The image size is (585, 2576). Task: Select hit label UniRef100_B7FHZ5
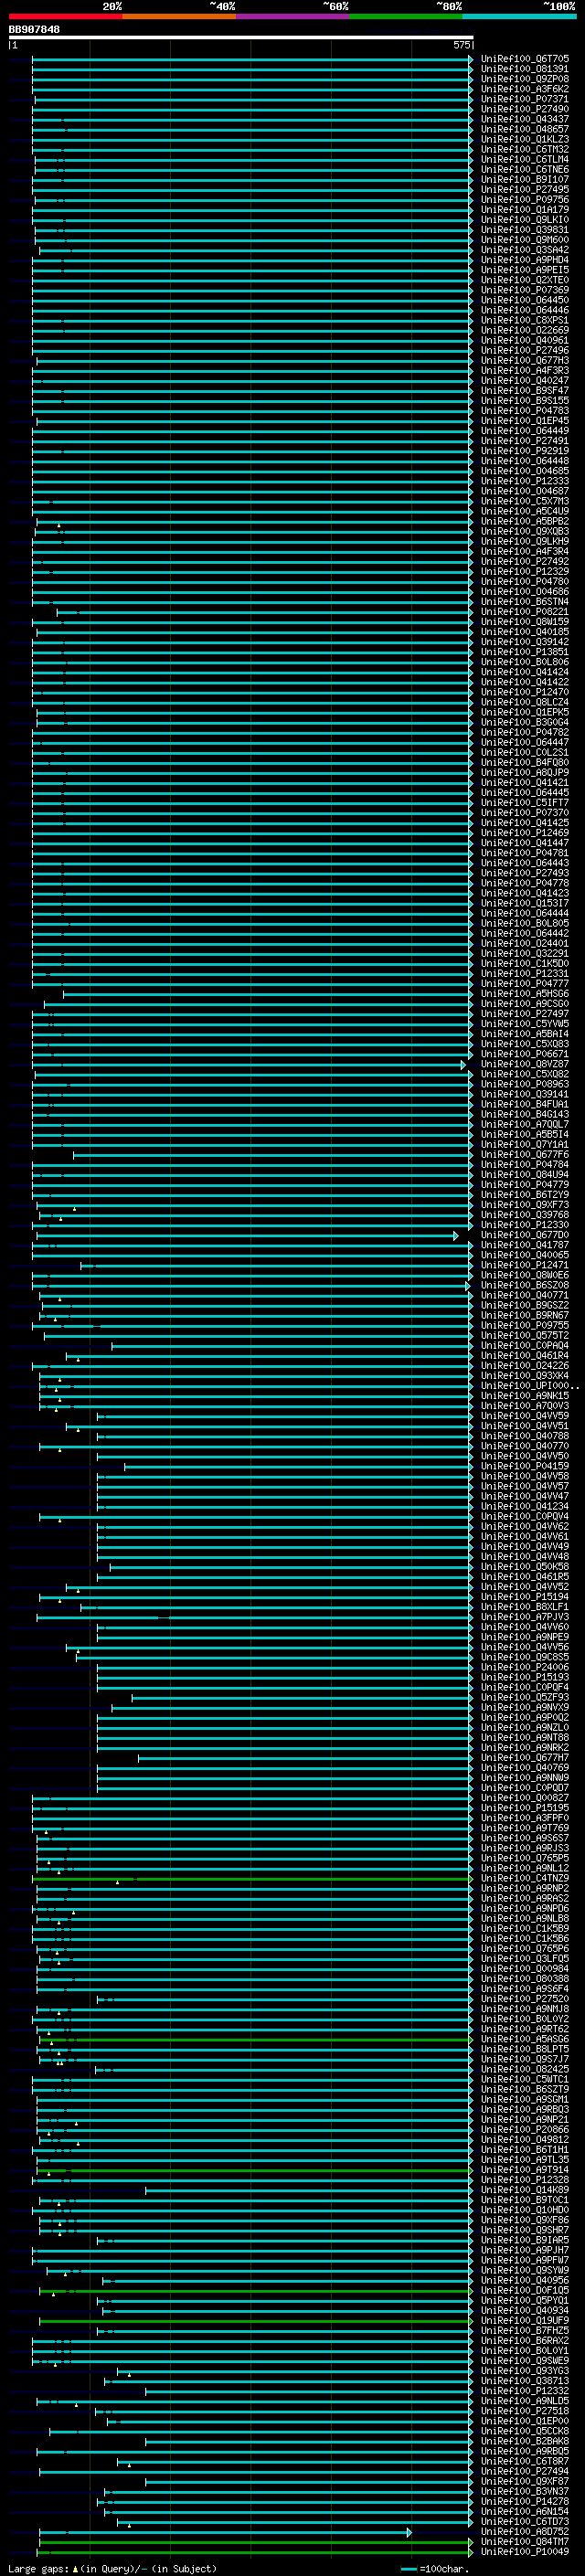coord(525,2331)
